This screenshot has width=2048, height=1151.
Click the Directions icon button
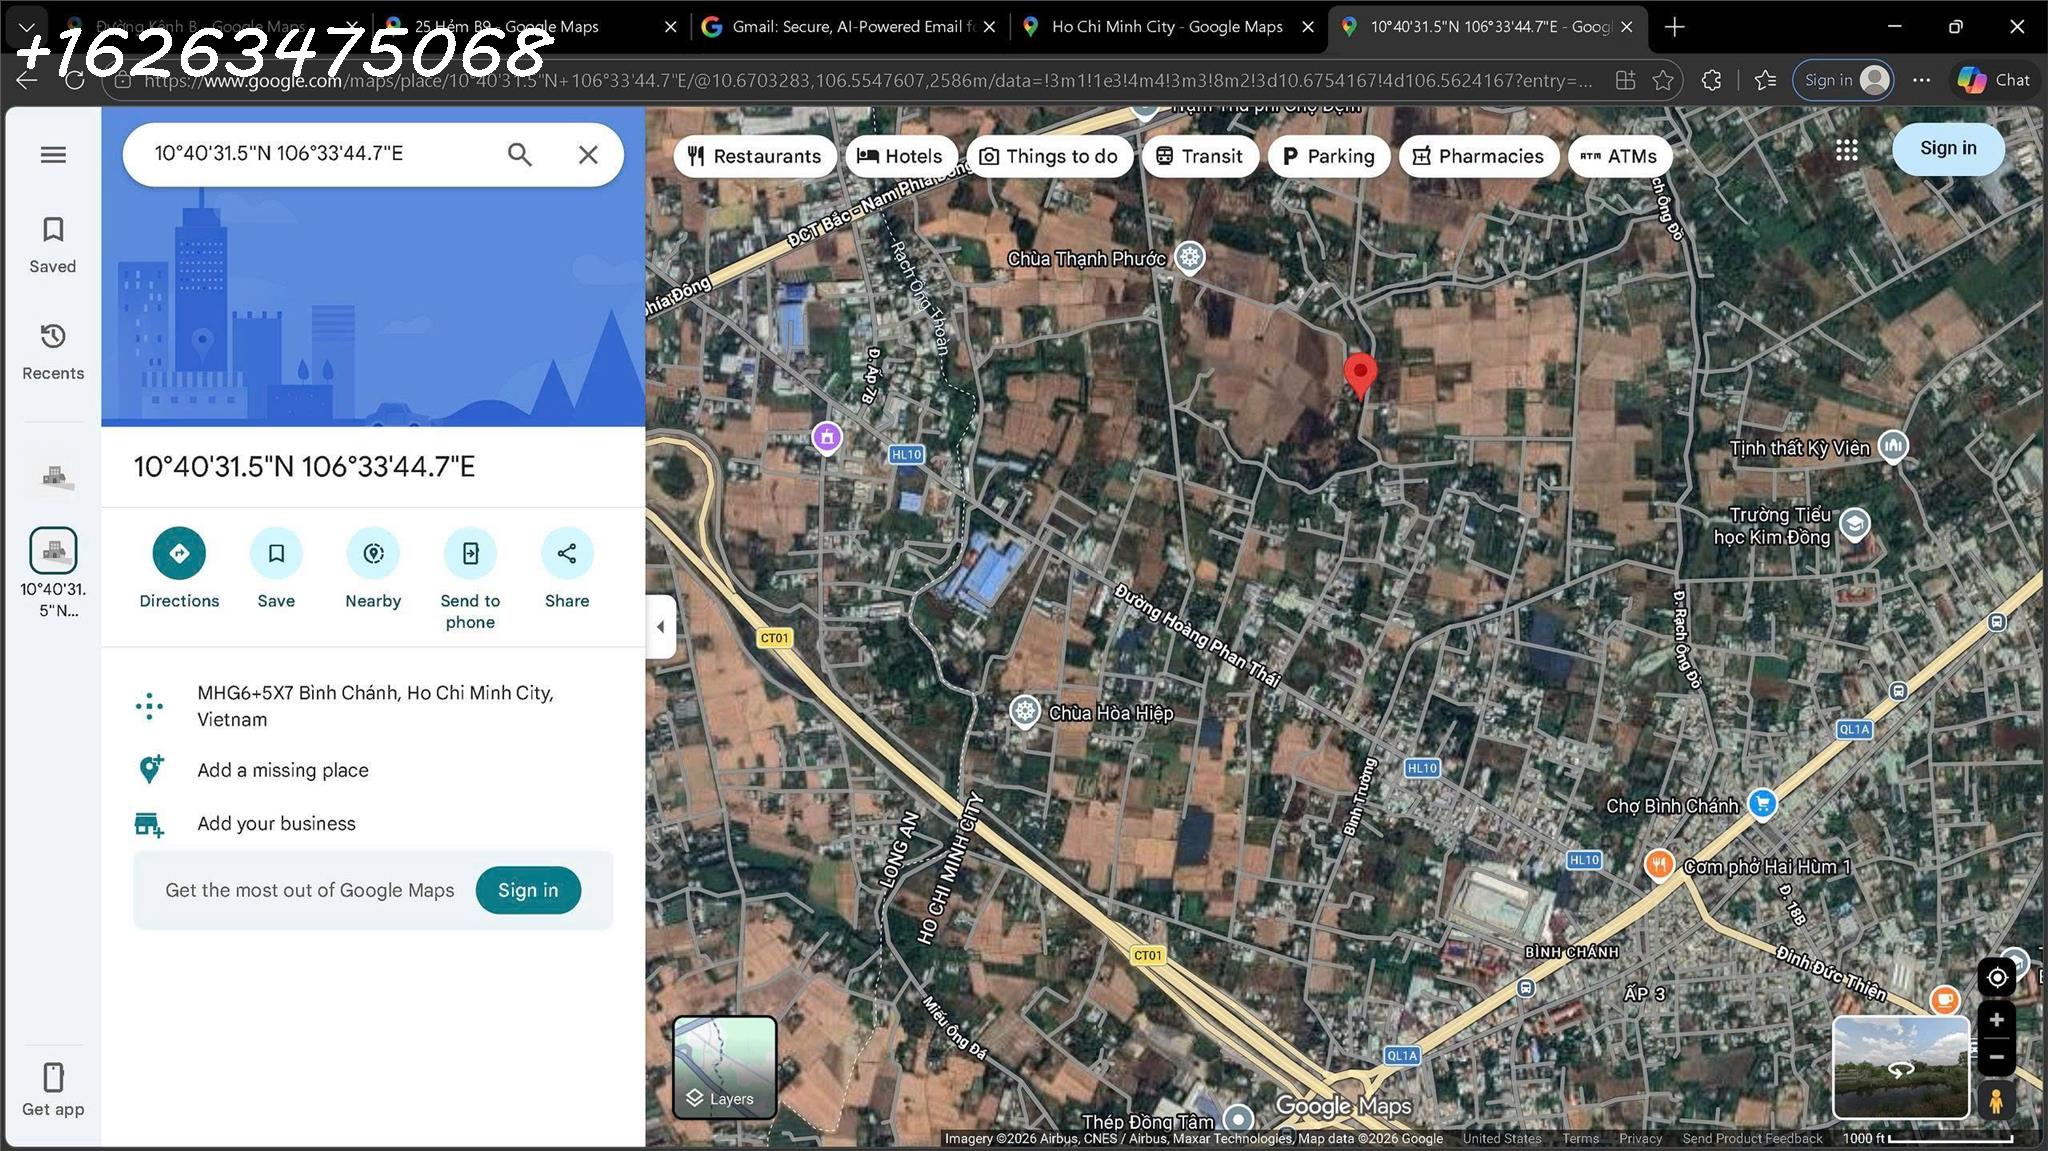tap(179, 553)
